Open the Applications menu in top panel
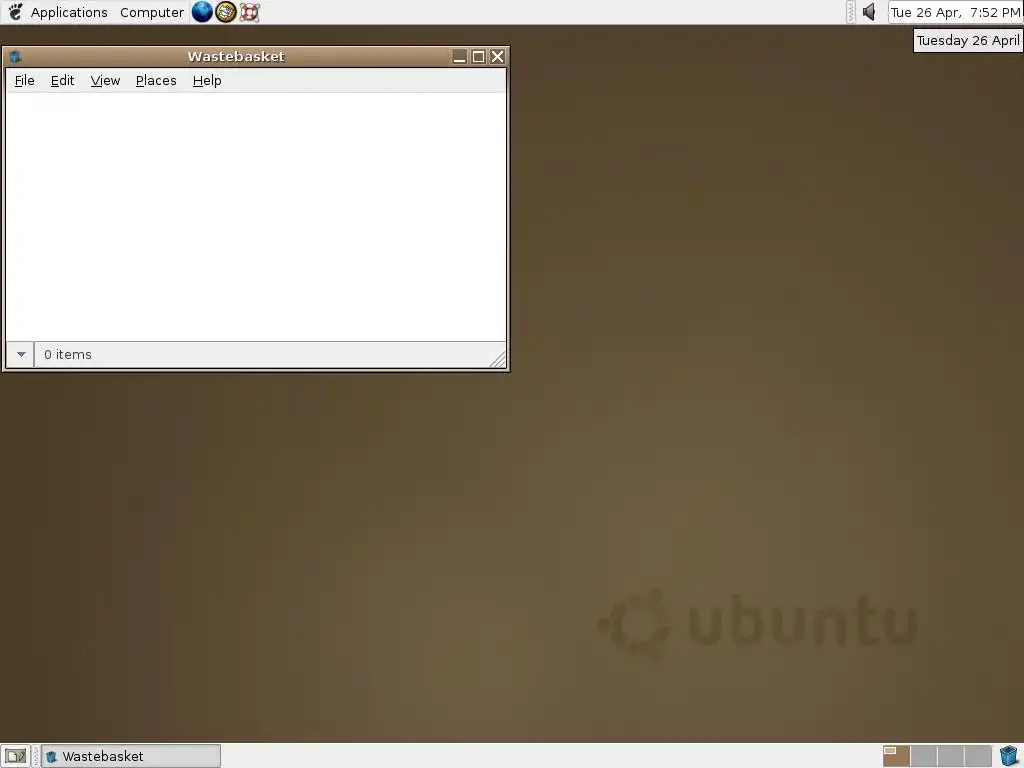The image size is (1024, 768). (x=69, y=12)
